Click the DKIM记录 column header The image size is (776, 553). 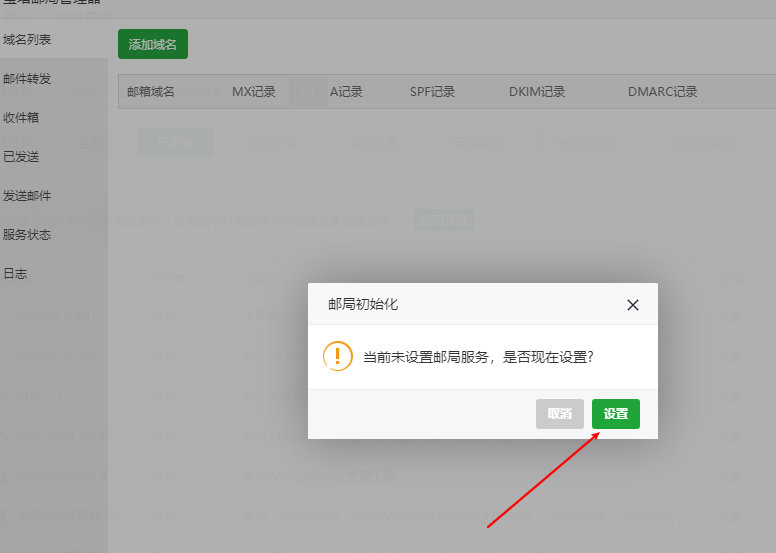point(537,92)
